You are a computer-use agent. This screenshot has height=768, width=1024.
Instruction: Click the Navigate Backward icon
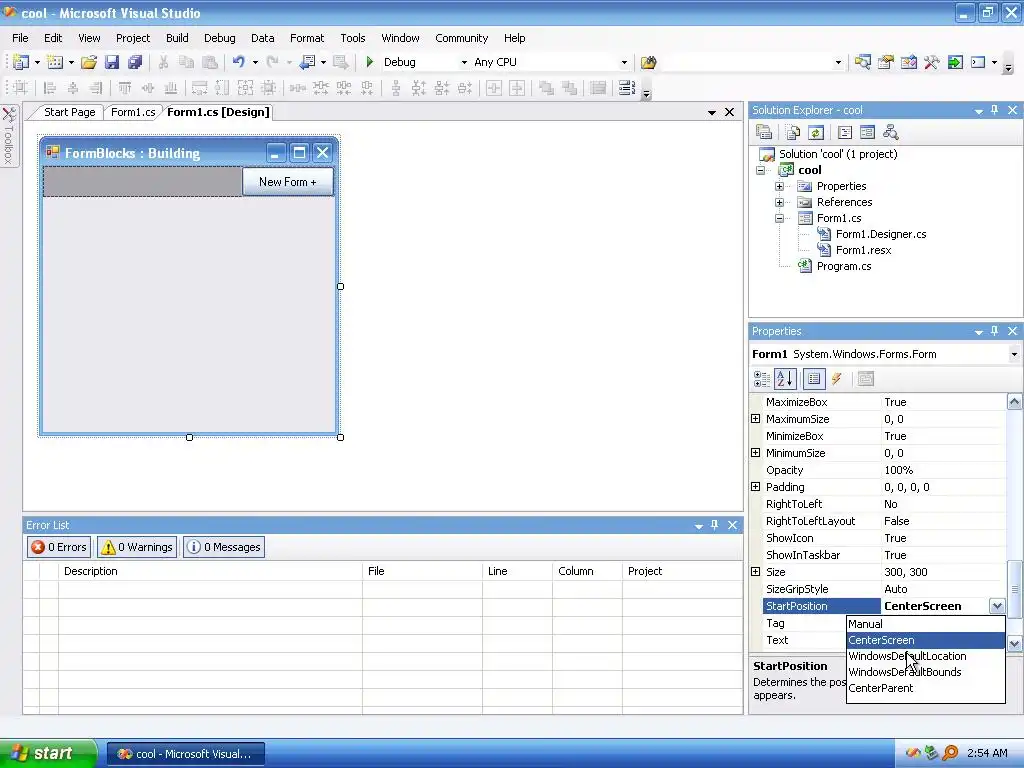(307, 62)
